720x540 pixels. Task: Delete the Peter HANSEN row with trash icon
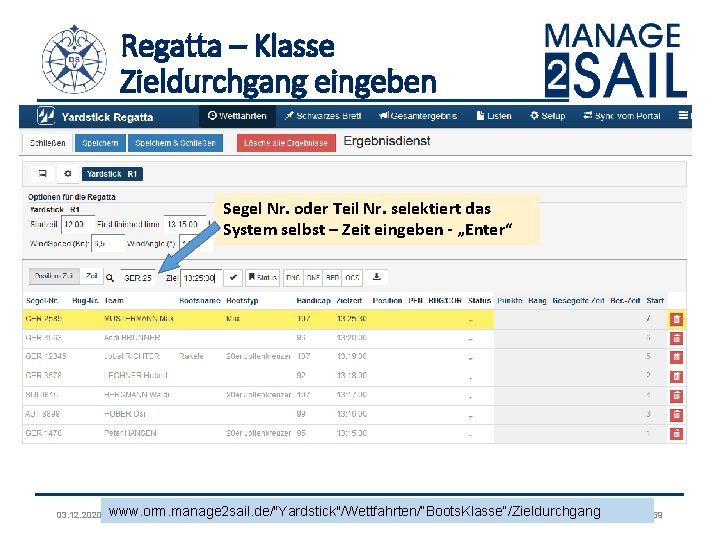[676, 433]
